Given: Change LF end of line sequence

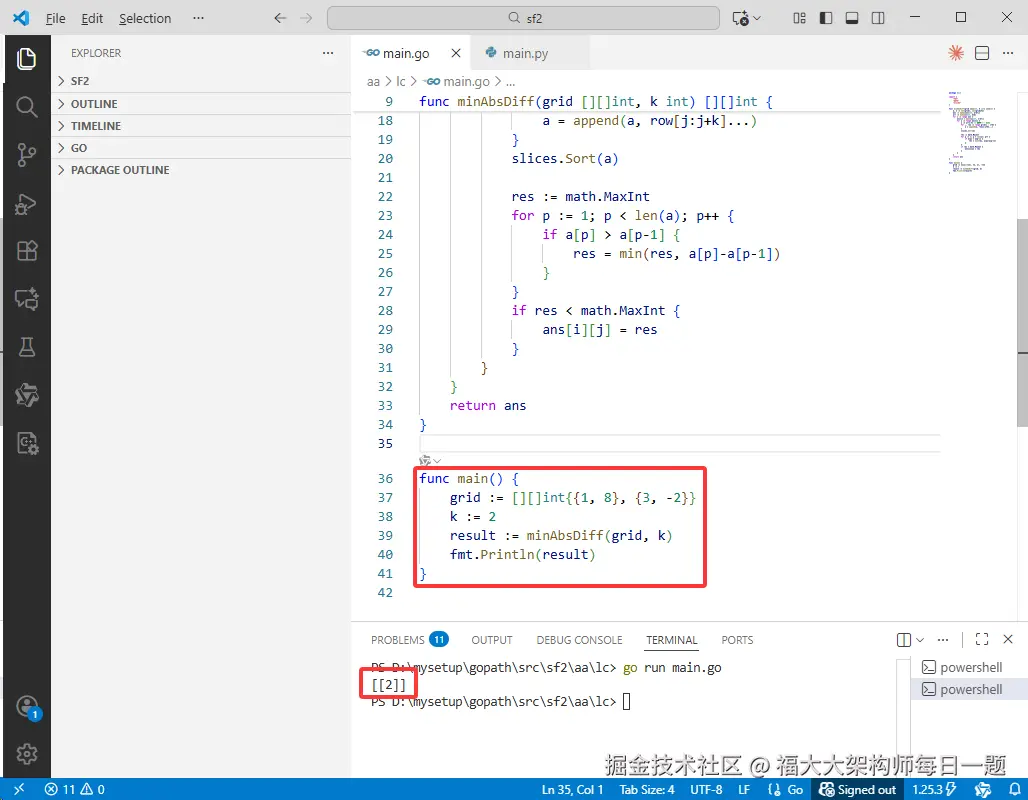Looking at the screenshot, I should (x=743, y=790).
